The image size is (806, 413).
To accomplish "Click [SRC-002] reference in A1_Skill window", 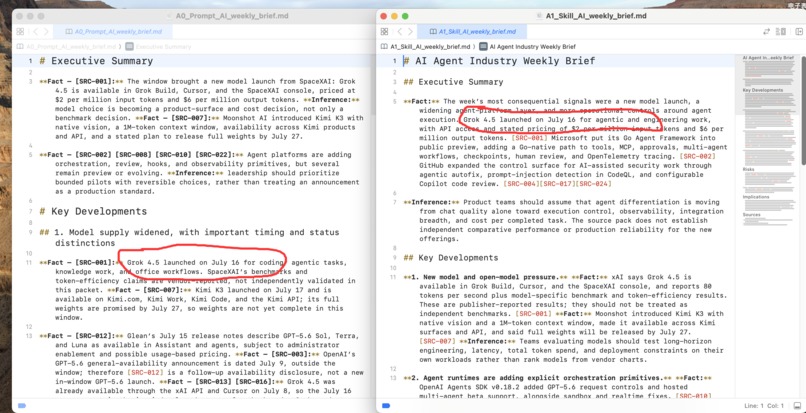I will coord(698,156).
